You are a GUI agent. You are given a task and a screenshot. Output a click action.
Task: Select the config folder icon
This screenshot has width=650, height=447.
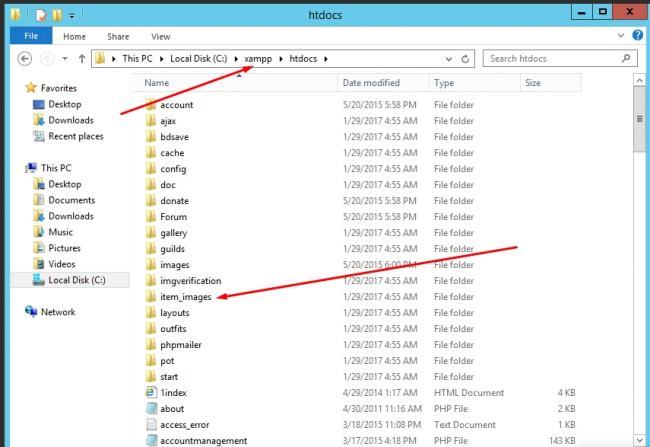pyautogui.click(x=151, y=168)
